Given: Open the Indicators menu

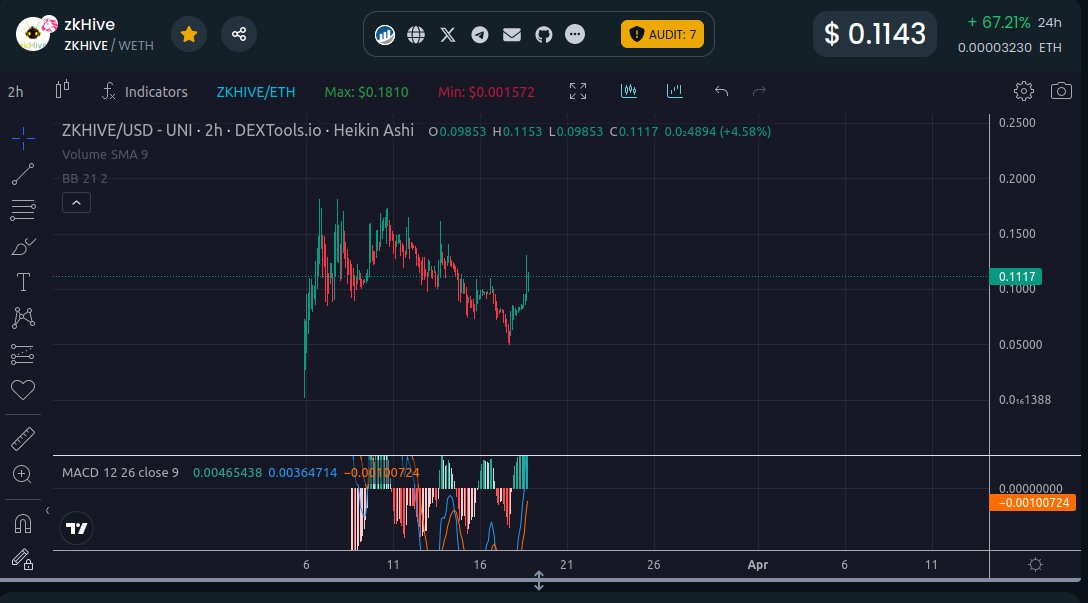Looking at the screenshot, I should pyautogui.click(x=144, y=92).
